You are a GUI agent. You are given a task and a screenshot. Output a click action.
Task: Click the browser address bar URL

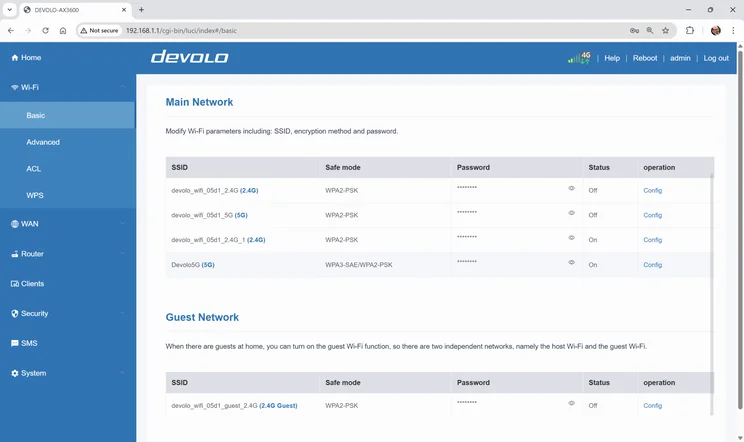(180, 30)
